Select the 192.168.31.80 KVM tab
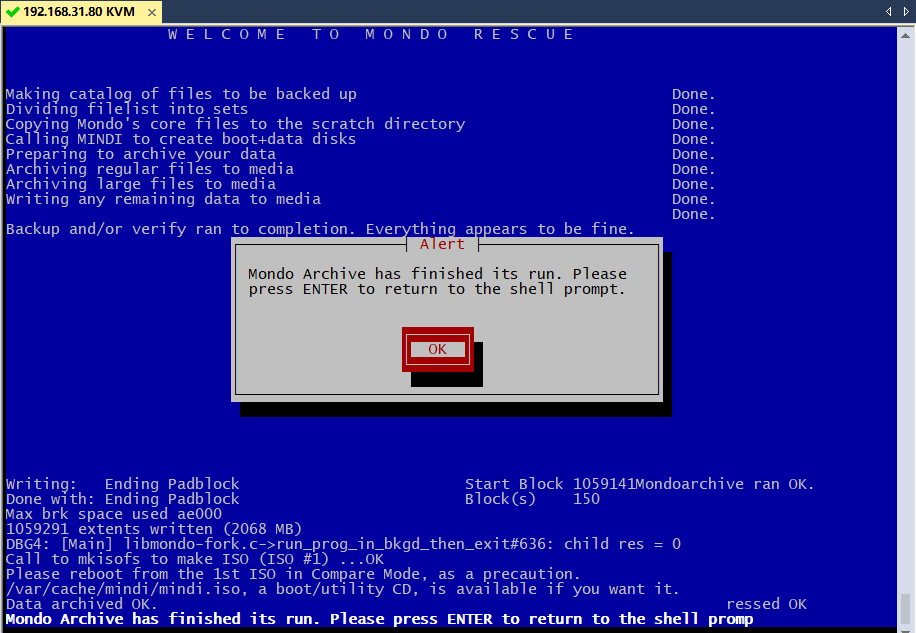The image size is (916, 633). (x=70, y=10)
